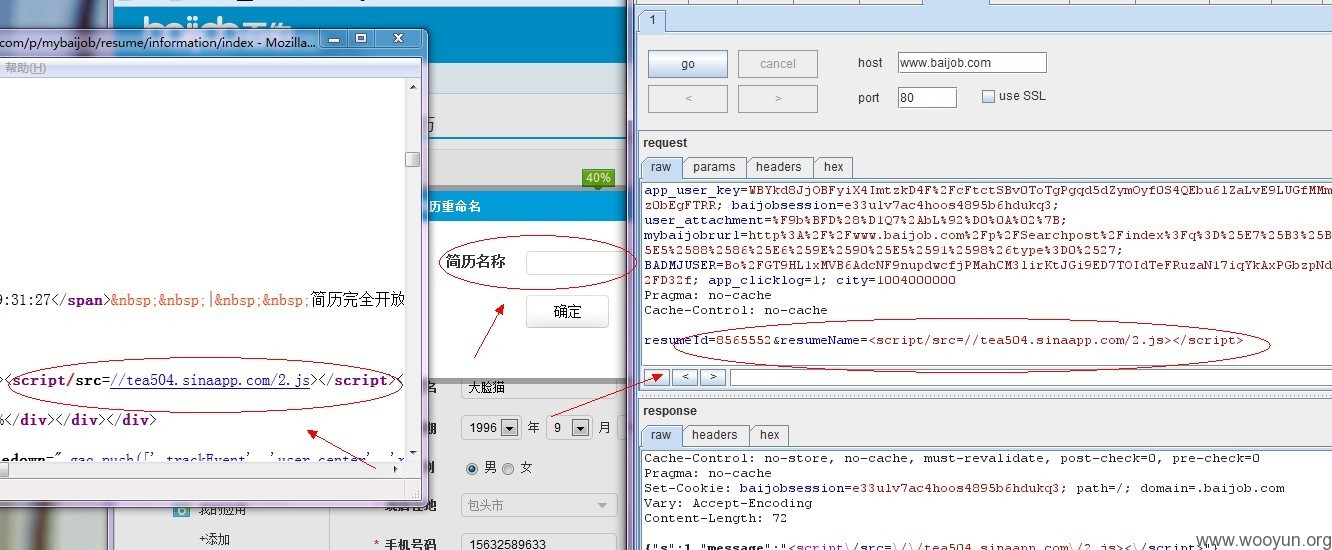Open the 帮助(H) menu in source window
Screen dimensions: 1332x550
pyautogui.click(x=25, y=68)
